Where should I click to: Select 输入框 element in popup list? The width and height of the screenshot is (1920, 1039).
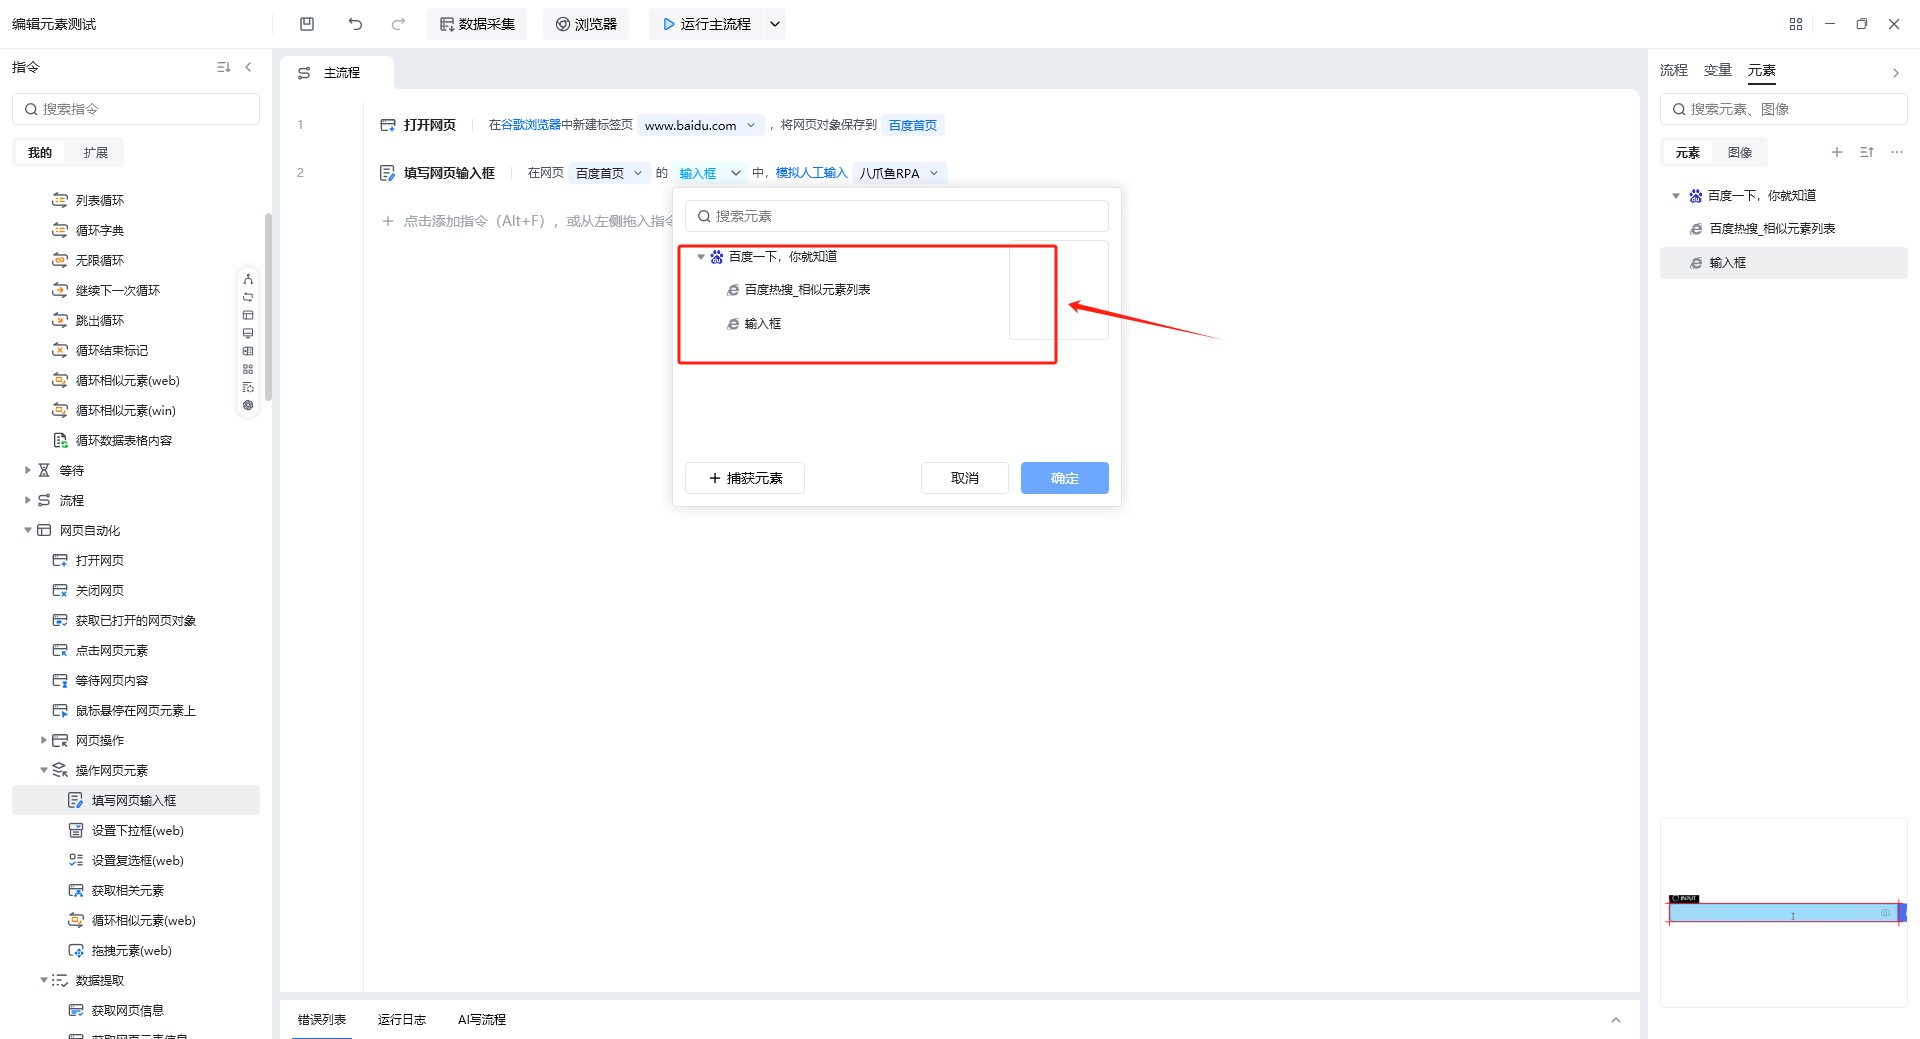coord(762,324)
